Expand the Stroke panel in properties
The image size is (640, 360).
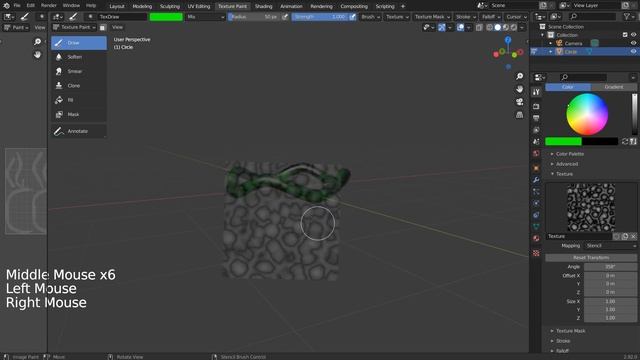(x=563, y=341)
